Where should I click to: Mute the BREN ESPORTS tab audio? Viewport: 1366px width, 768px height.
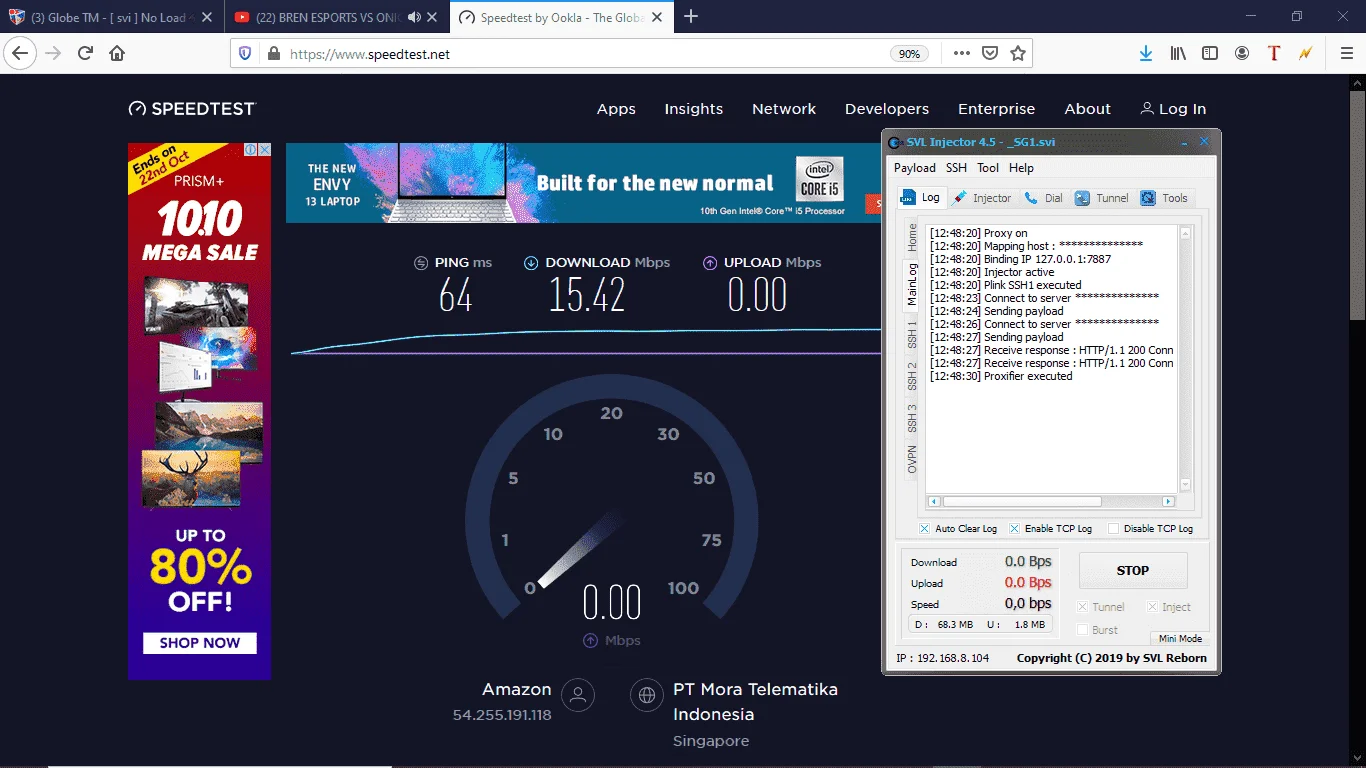[x=414, y=17]
